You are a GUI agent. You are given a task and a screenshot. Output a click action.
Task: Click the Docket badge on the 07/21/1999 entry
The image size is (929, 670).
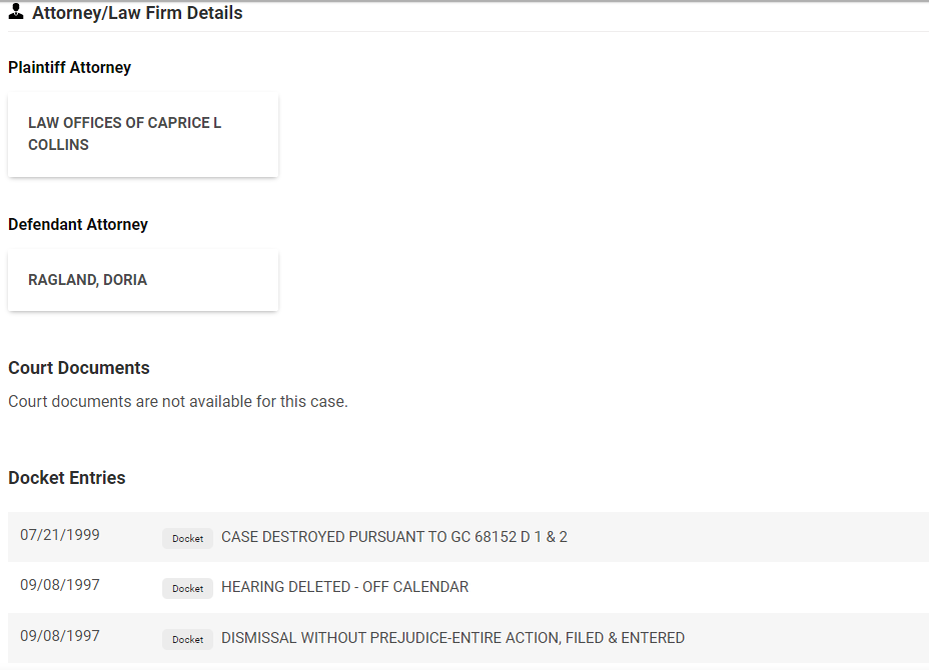click(187, 538)
